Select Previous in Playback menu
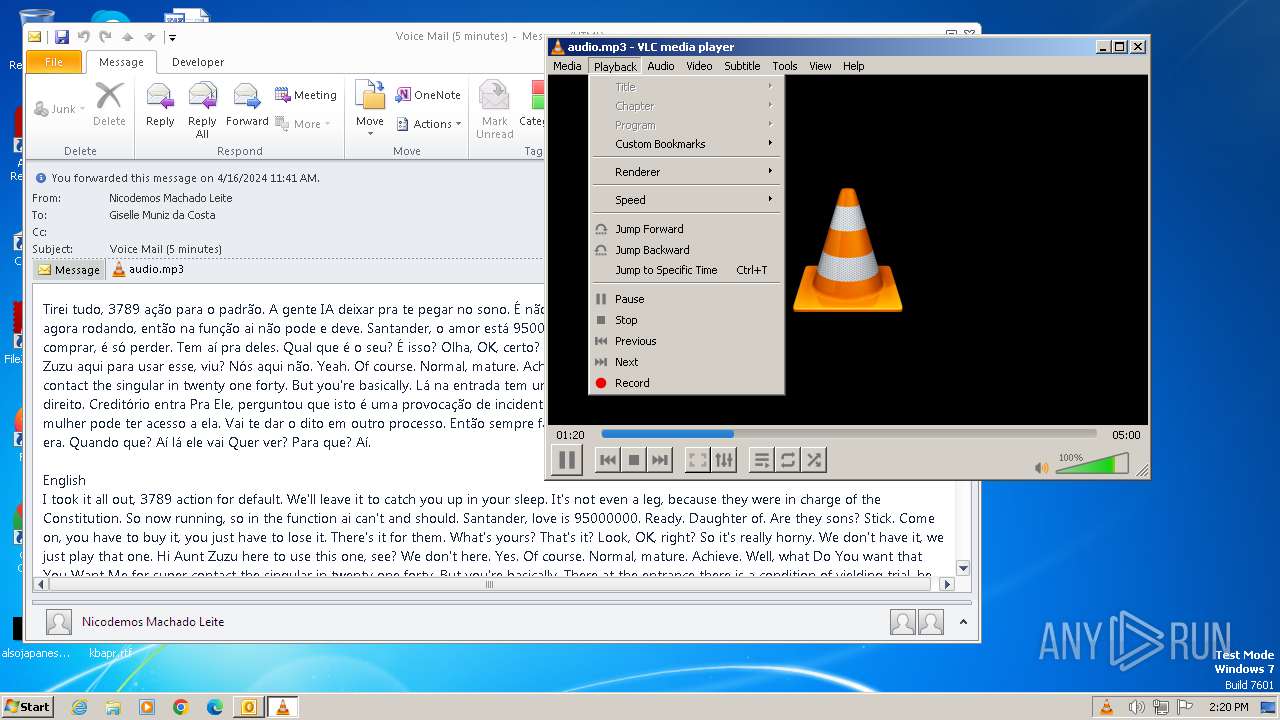 click(686, 341)
